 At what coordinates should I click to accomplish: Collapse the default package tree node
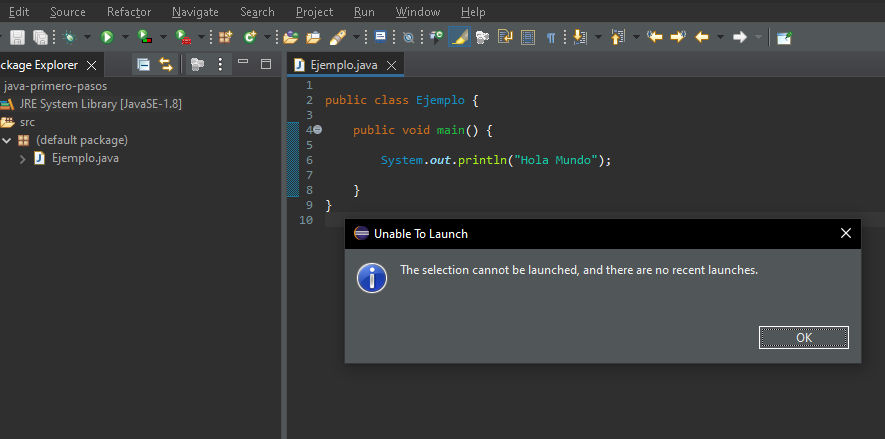7,140
